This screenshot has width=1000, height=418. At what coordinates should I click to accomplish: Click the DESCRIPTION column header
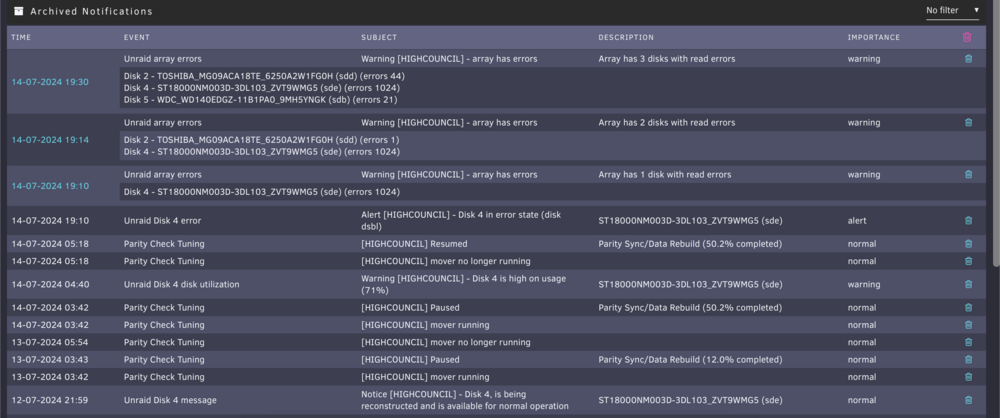tap(626, 38)
